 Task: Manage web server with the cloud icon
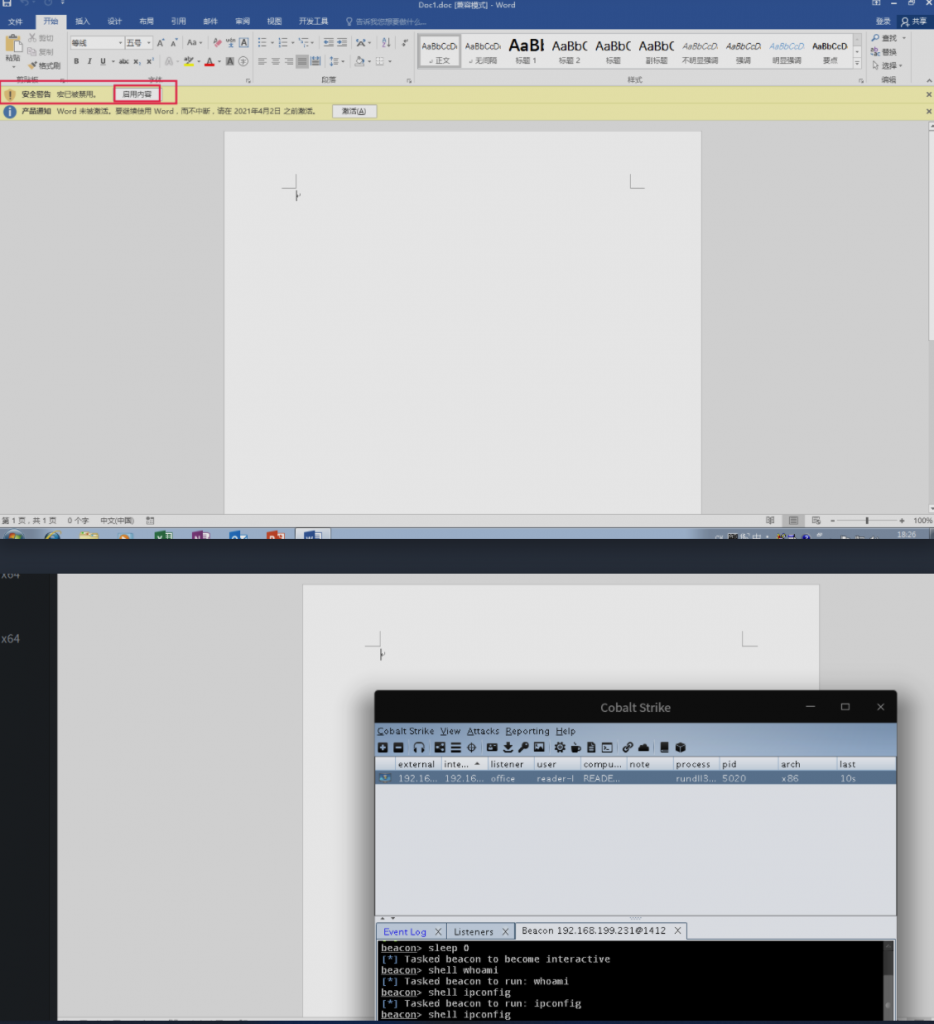pos(643,747)
